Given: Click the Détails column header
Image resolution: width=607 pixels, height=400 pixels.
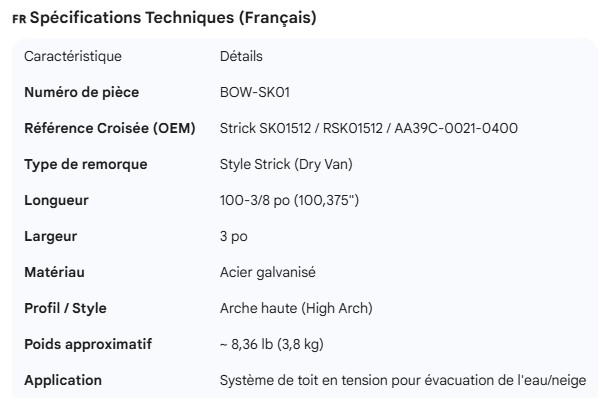Looking at the screenshot, I should point(241,56).
